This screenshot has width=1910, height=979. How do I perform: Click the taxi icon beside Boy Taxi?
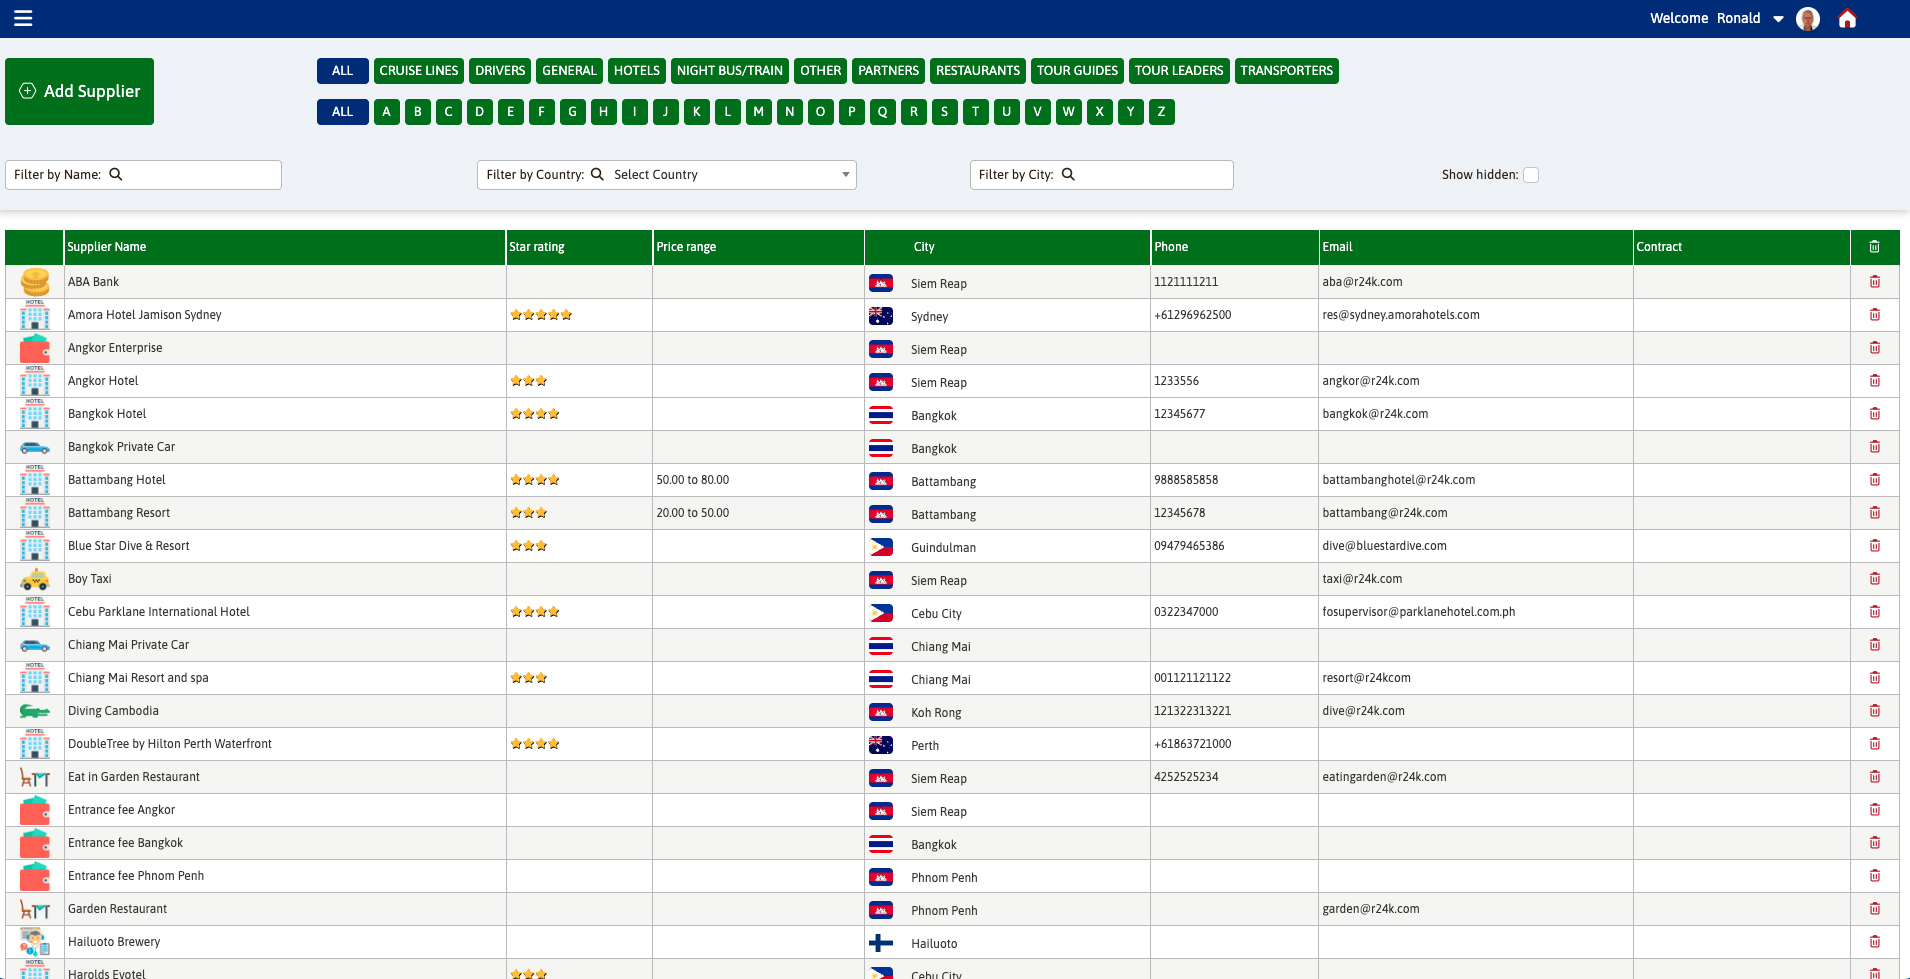coord(35,578)
